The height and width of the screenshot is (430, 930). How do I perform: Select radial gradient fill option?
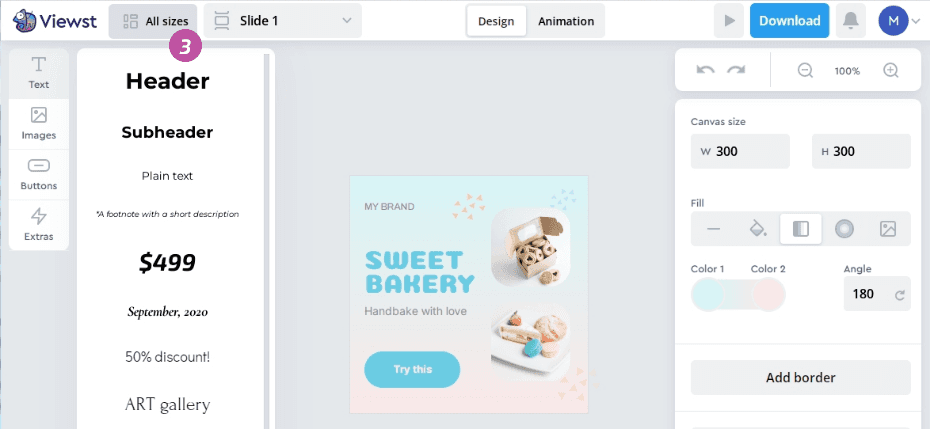coord(844,229)
